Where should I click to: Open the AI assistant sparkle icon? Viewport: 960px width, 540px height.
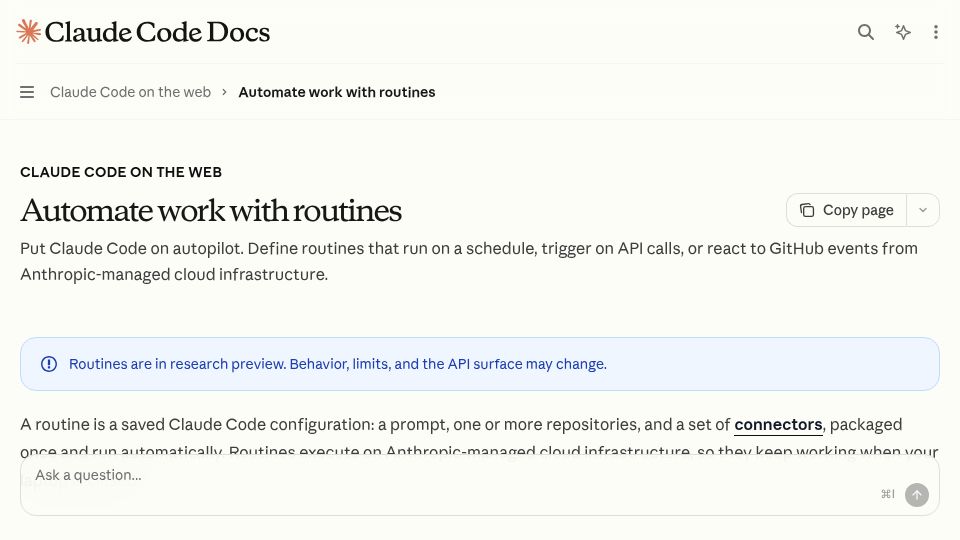[x=902, y=32]
